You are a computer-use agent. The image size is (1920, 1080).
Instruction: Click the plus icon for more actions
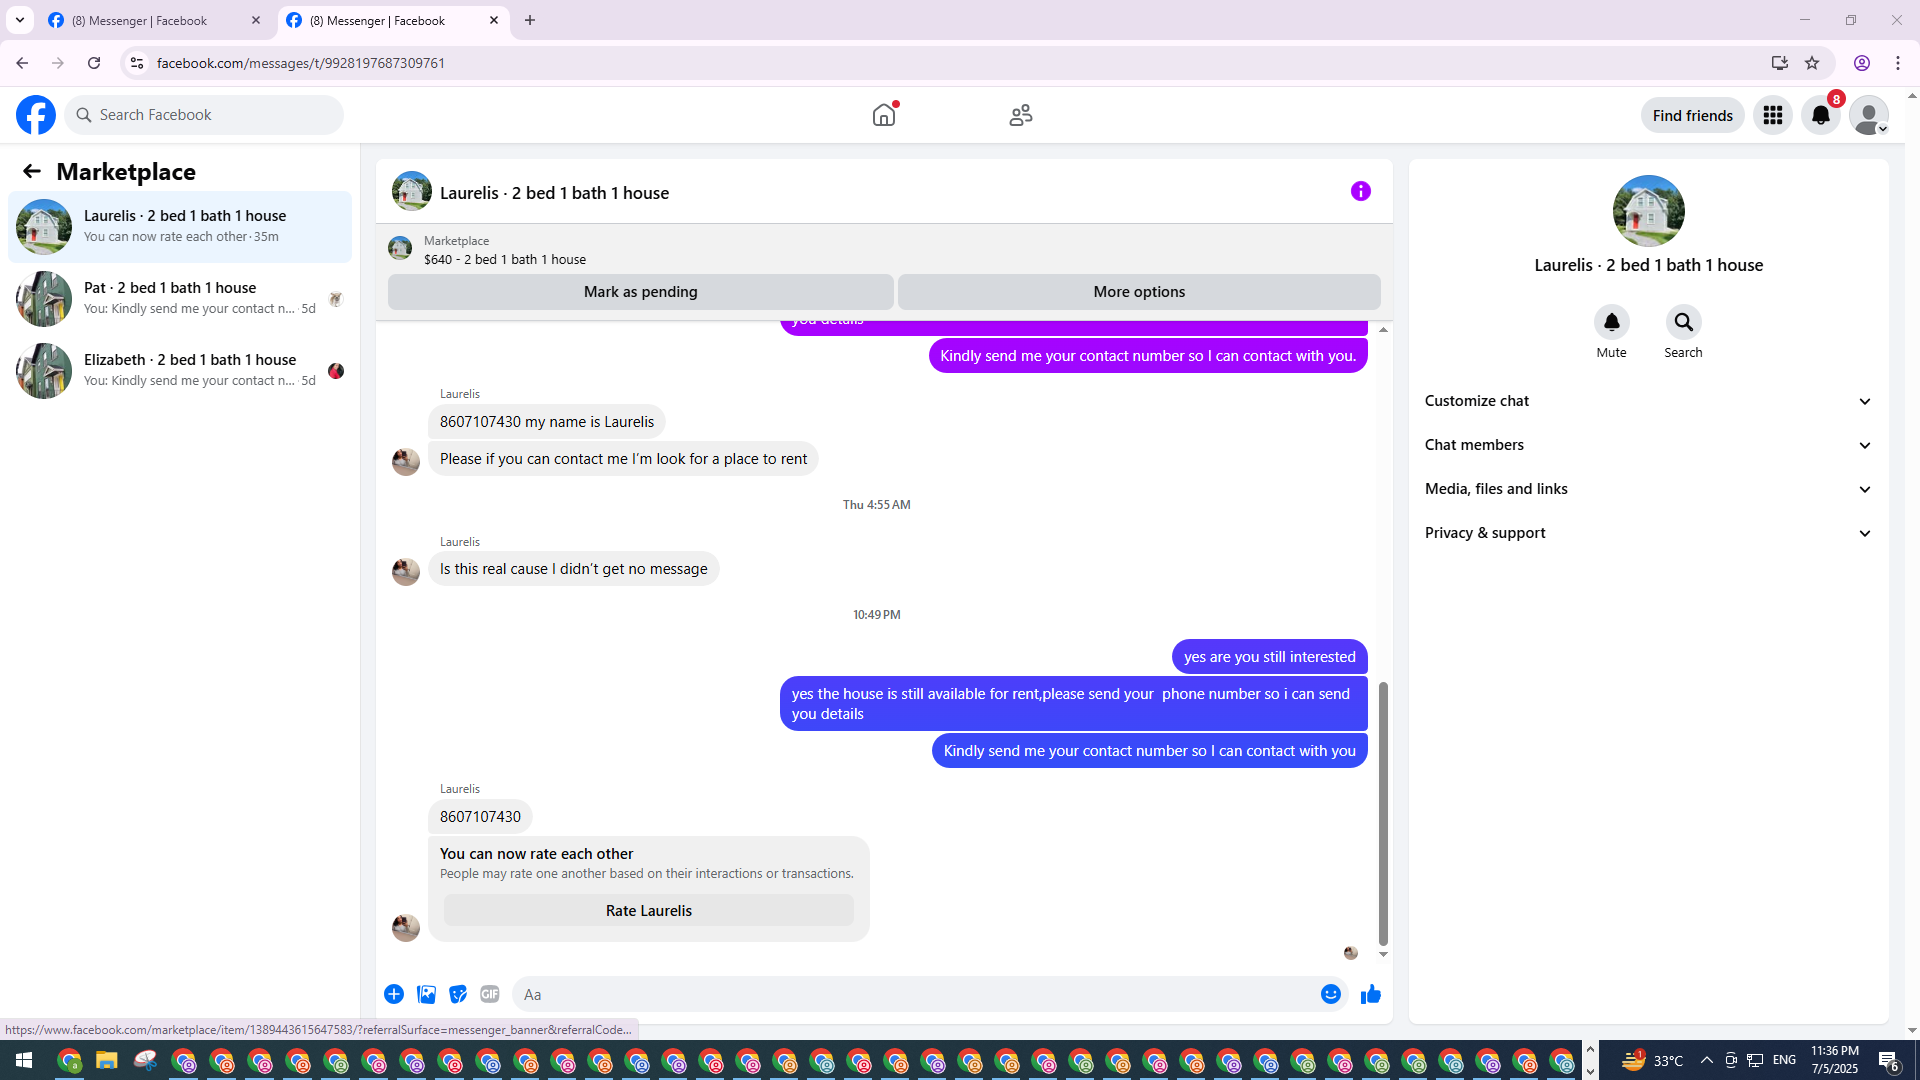[394, 994]
